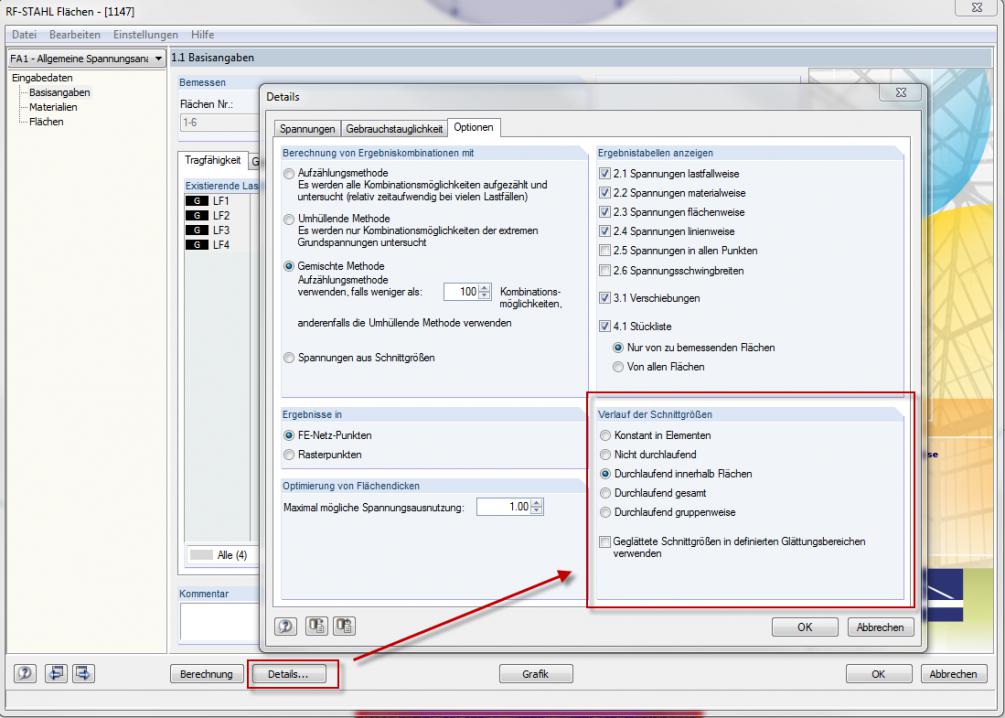Select Nur von zu bemessenden Flächen
The image size is (1005, 718).
click(x=618, y=347)
